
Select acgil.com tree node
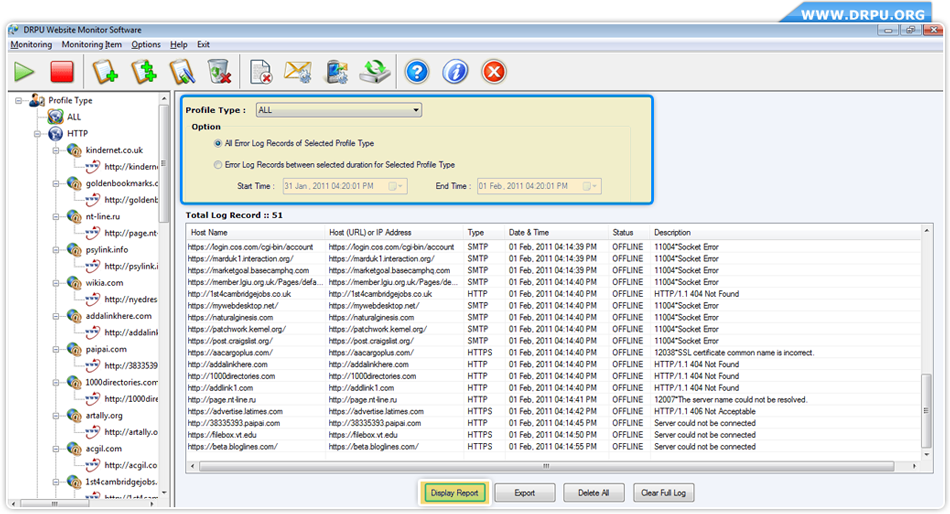(x=104, y=449)
